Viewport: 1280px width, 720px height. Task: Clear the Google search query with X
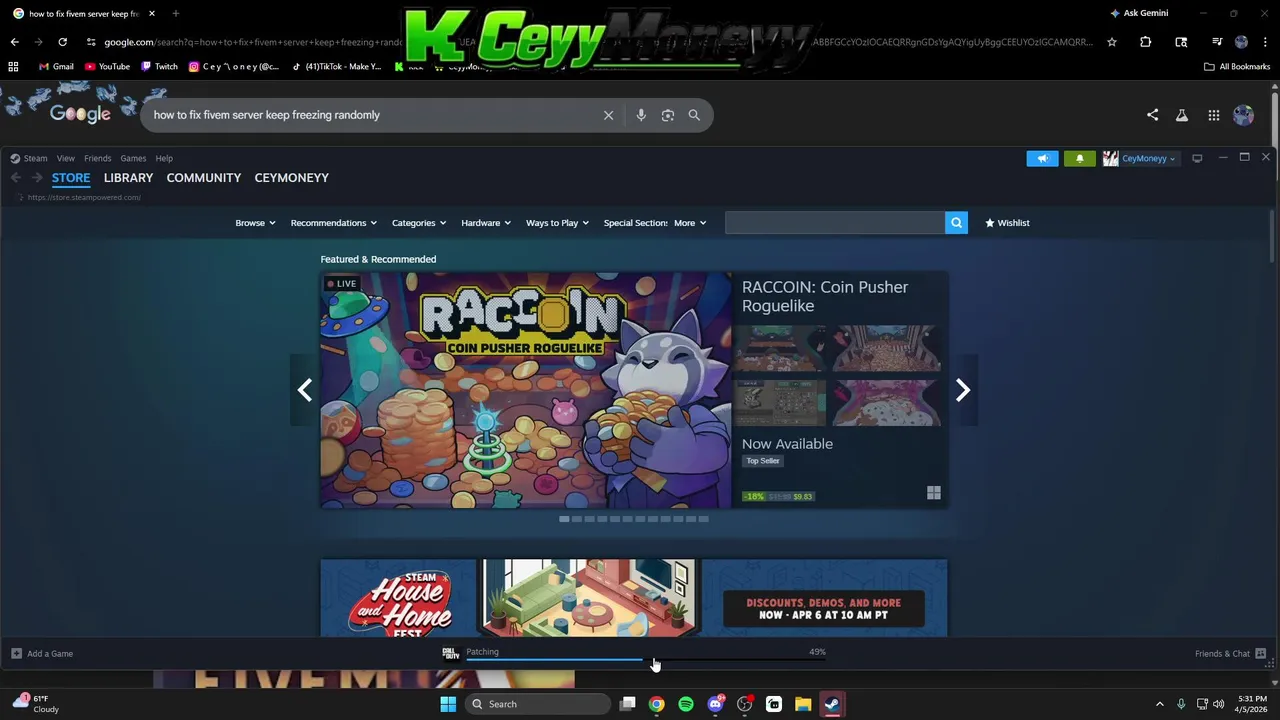(608, 115)
